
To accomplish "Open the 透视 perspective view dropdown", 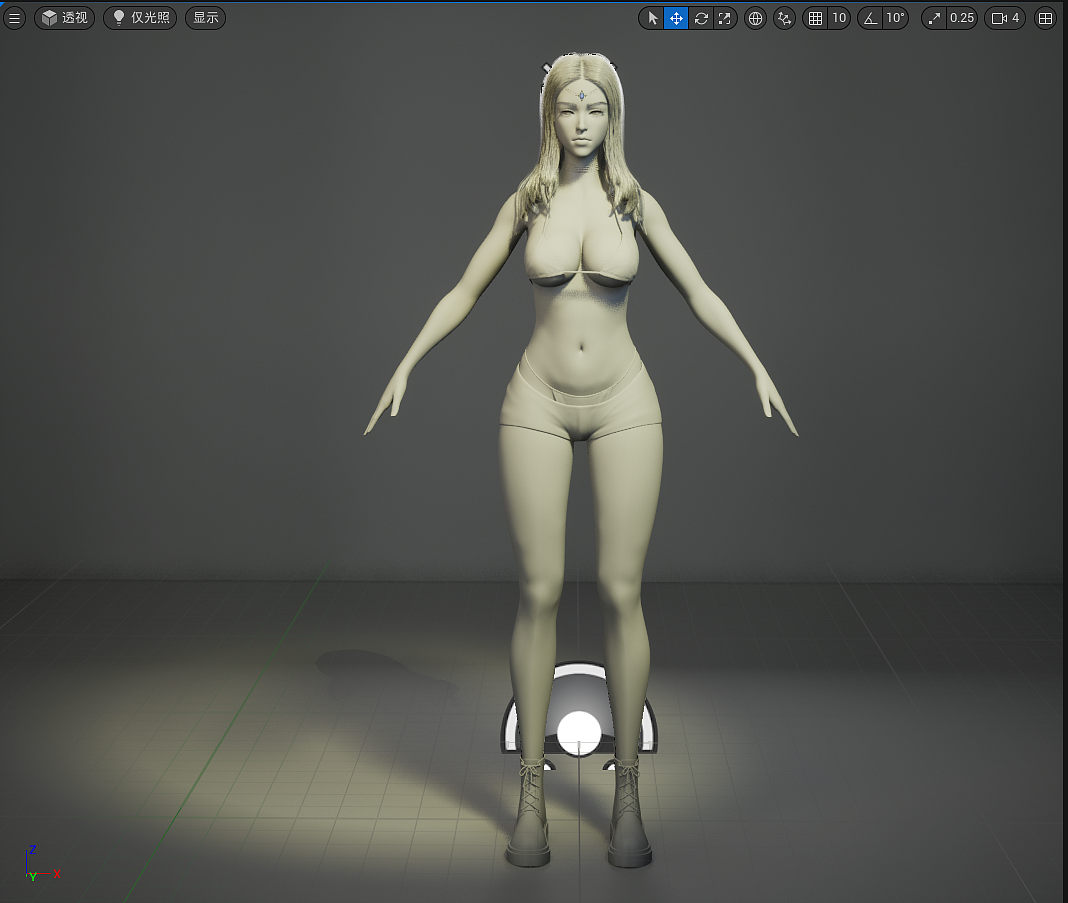I will point(65,18).
